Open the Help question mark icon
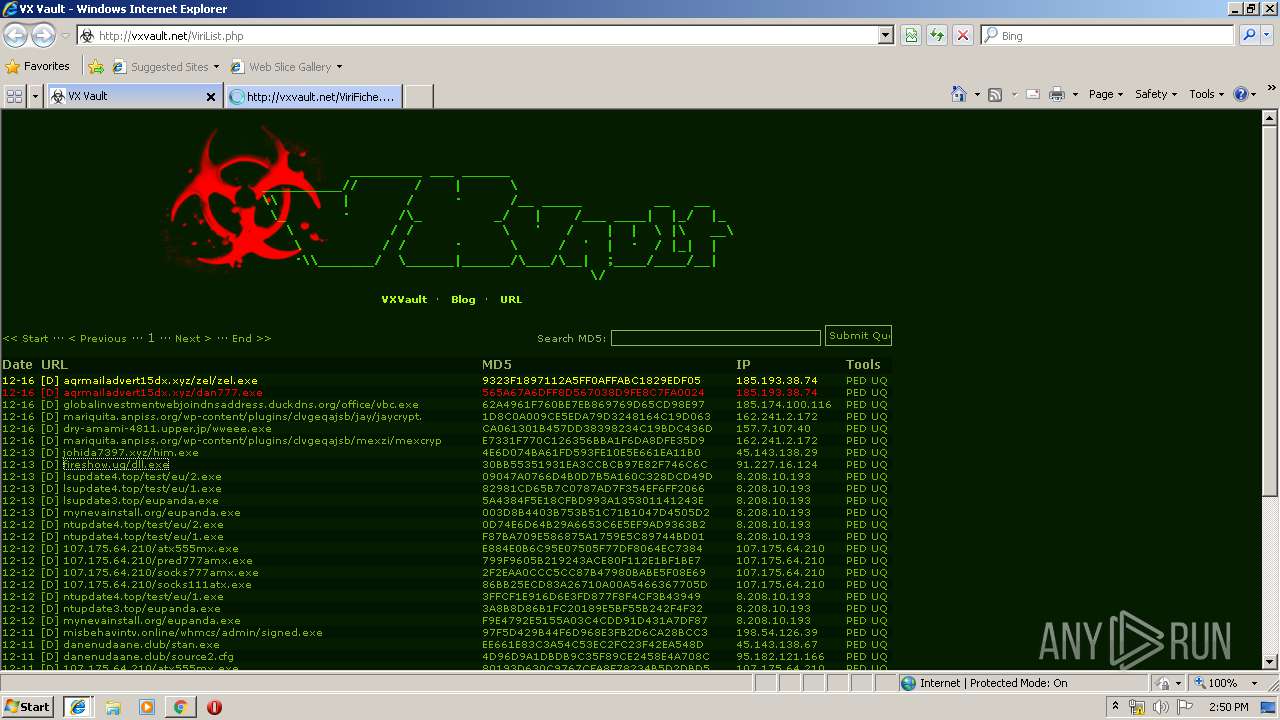The image size is (1280, 720). point(1241,94)
